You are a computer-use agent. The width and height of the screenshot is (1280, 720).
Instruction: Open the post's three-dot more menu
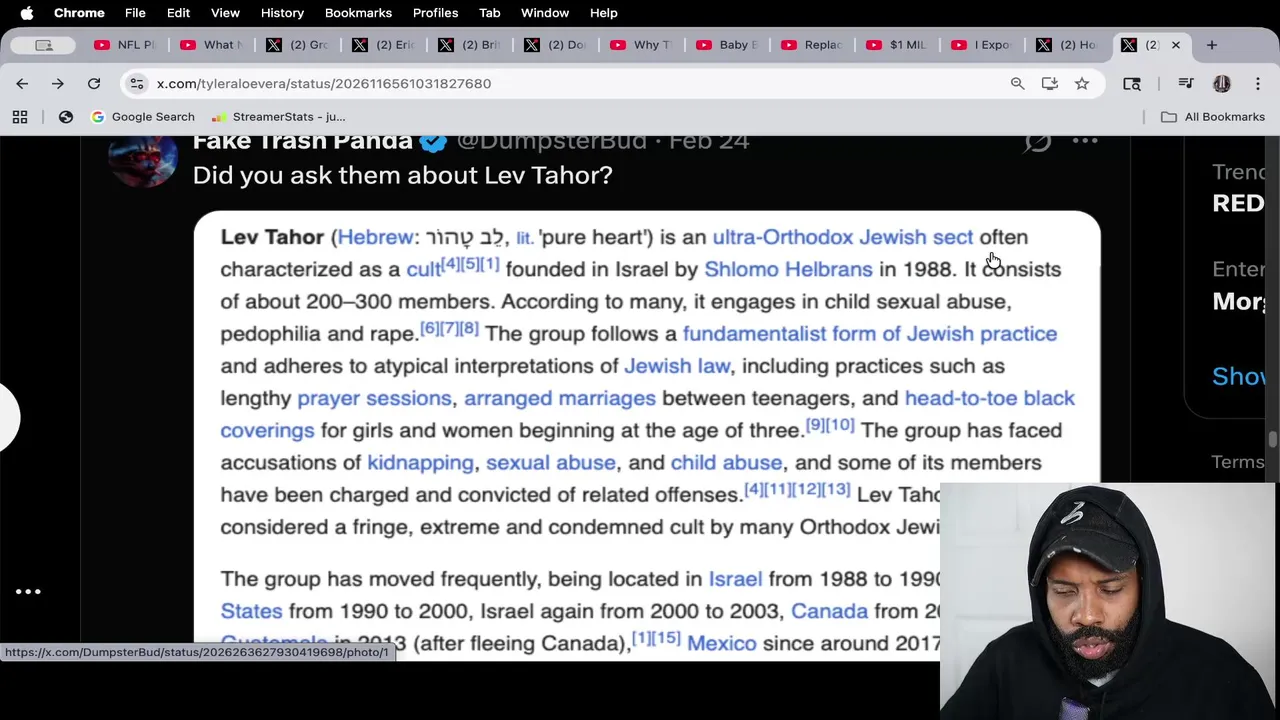click(1085, 141)
